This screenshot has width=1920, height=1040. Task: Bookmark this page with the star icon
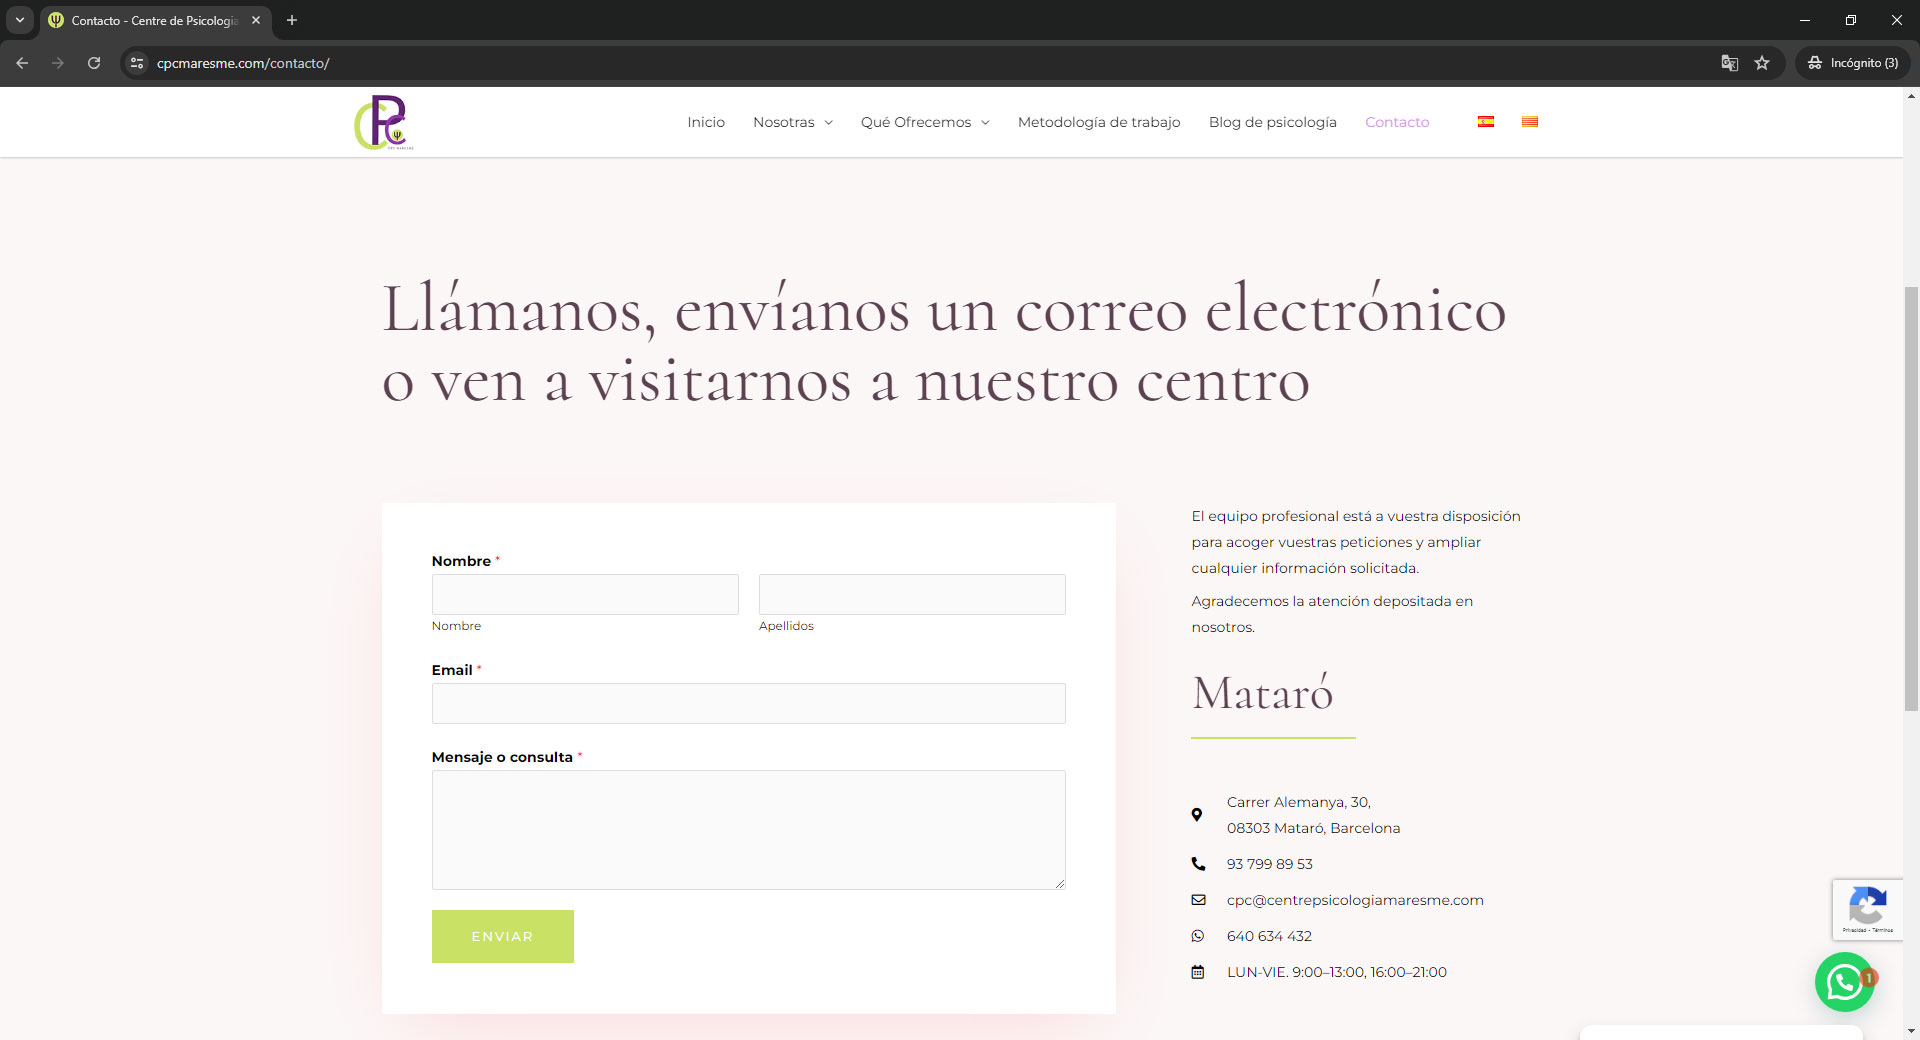(1762, 63)
